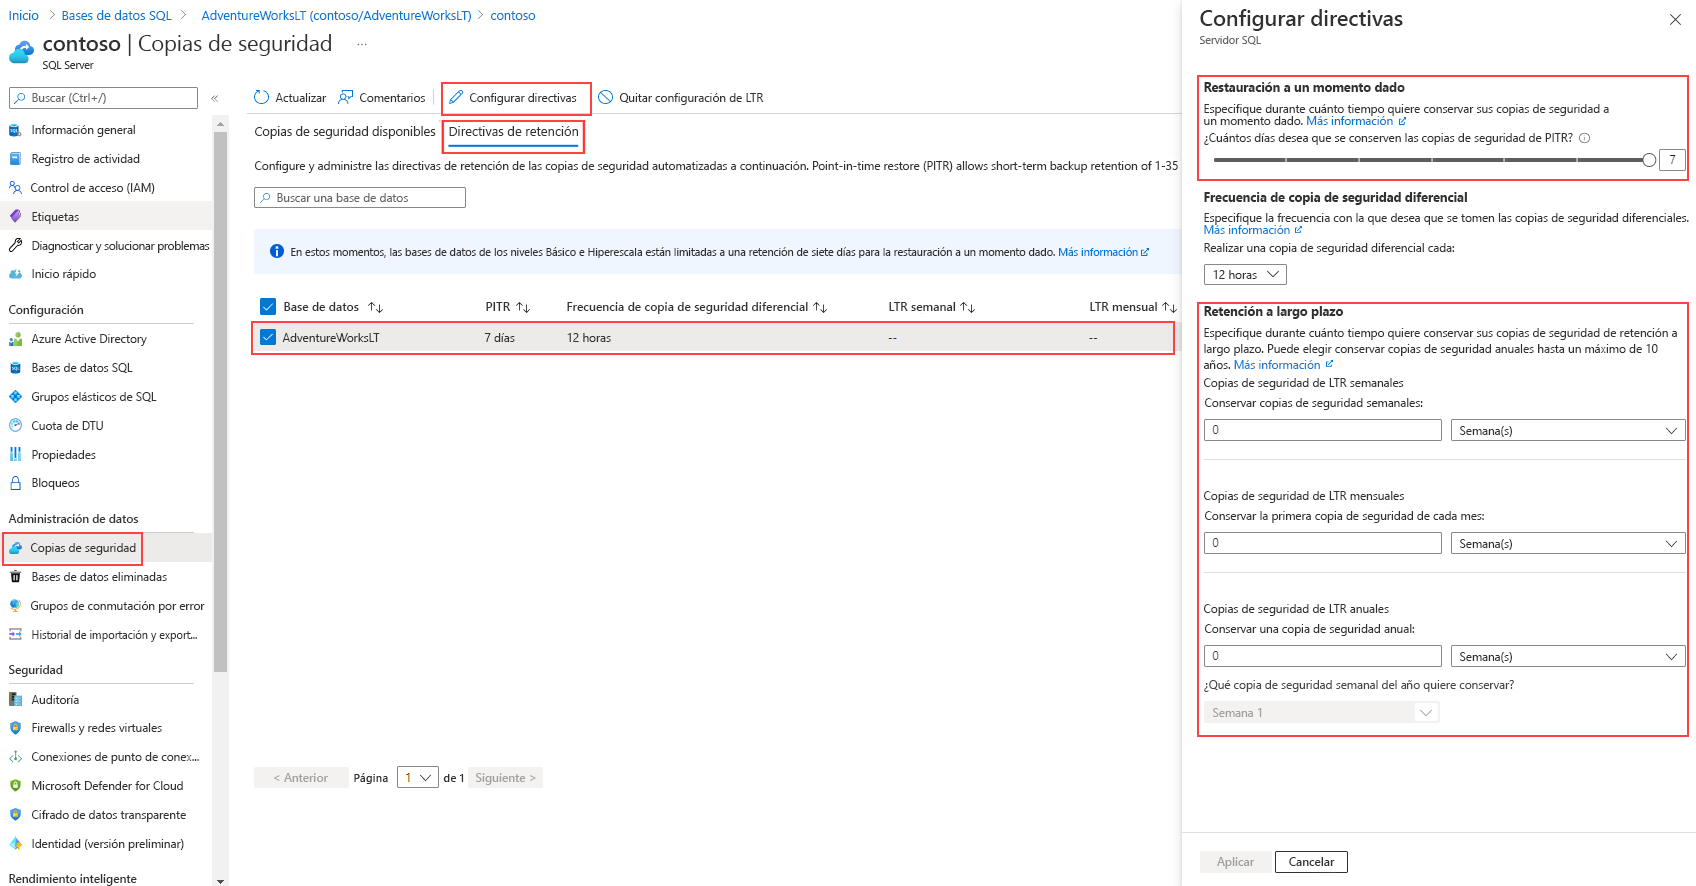The image size is (1696, 886).
Task: Click the Bases de datos SQL sidebar icon
Action: [15, 368]
